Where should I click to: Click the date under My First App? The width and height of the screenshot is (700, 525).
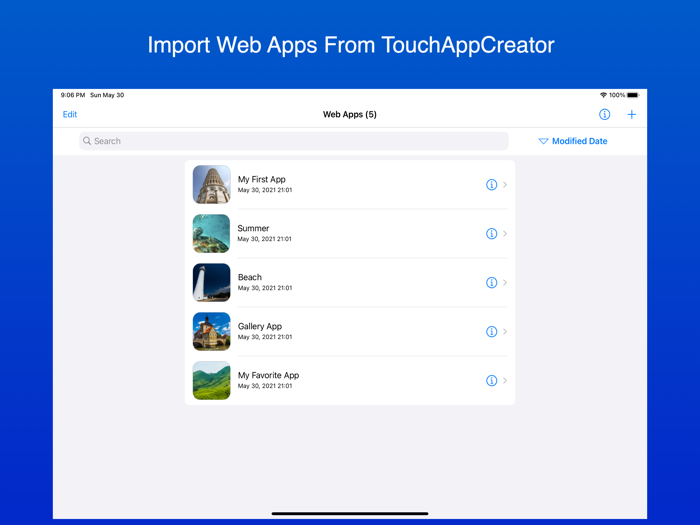point(265,190)
